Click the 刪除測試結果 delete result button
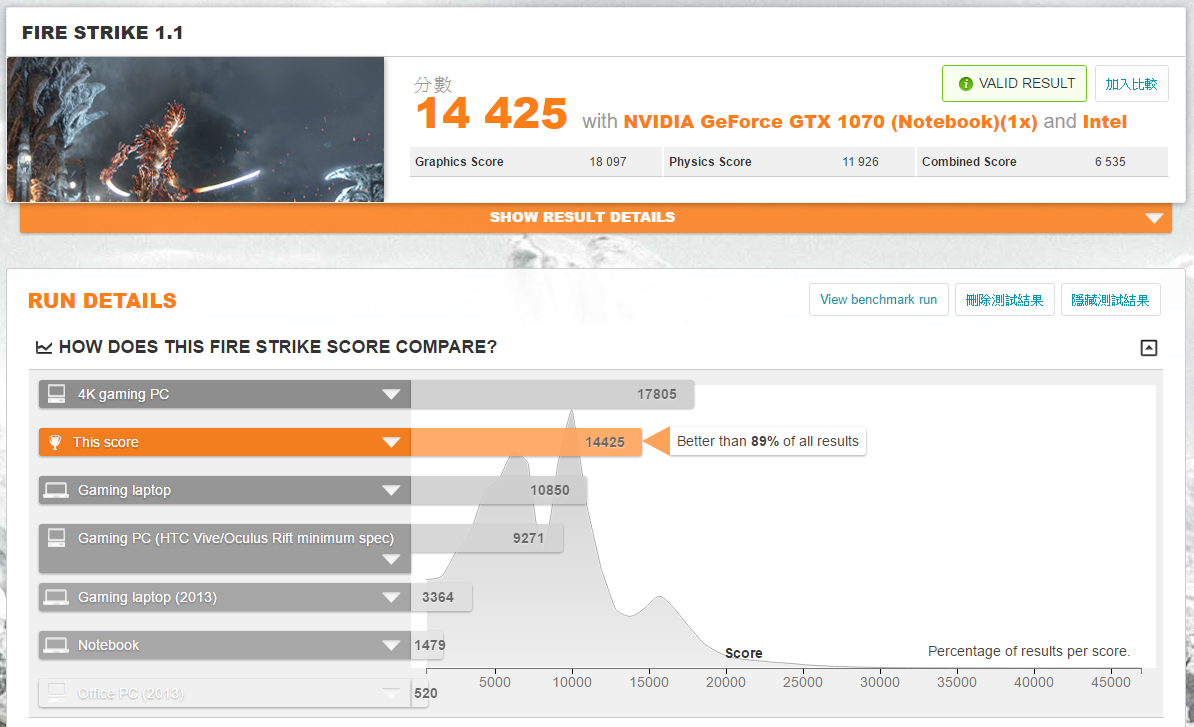Screen dimensions: 1194x727 point(1005,300)
